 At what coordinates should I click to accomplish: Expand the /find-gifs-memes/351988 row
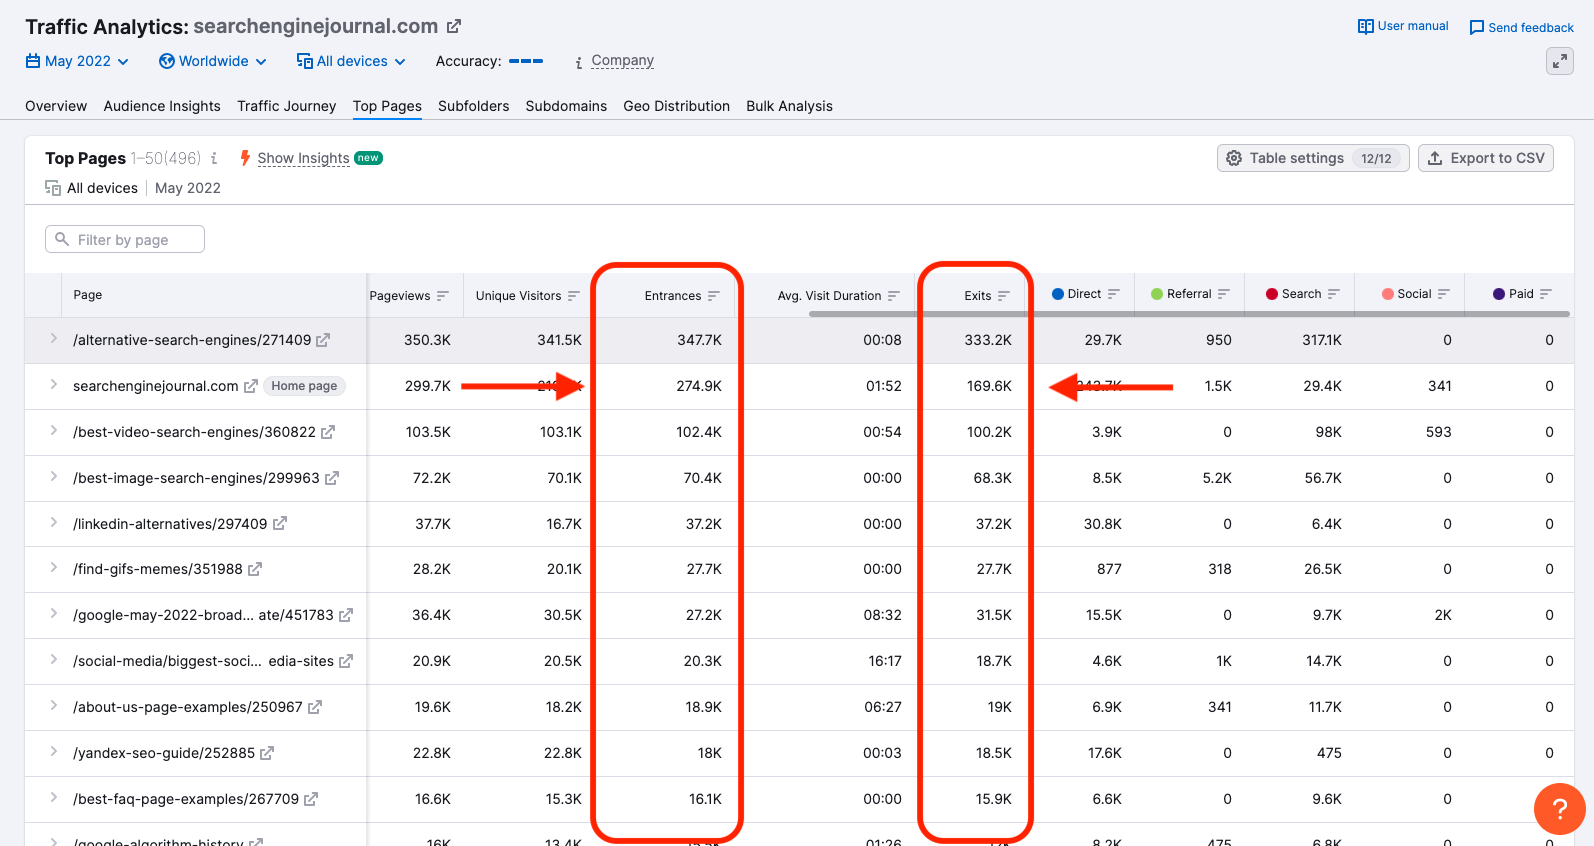54,568
